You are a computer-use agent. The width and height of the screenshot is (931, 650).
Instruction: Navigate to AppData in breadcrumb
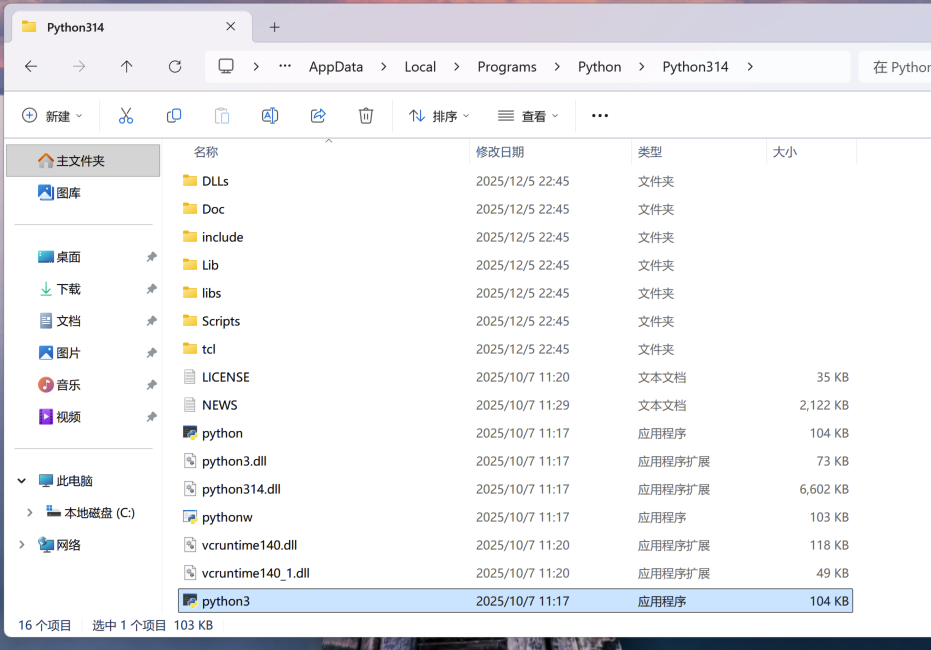click(x=336, y=66)
